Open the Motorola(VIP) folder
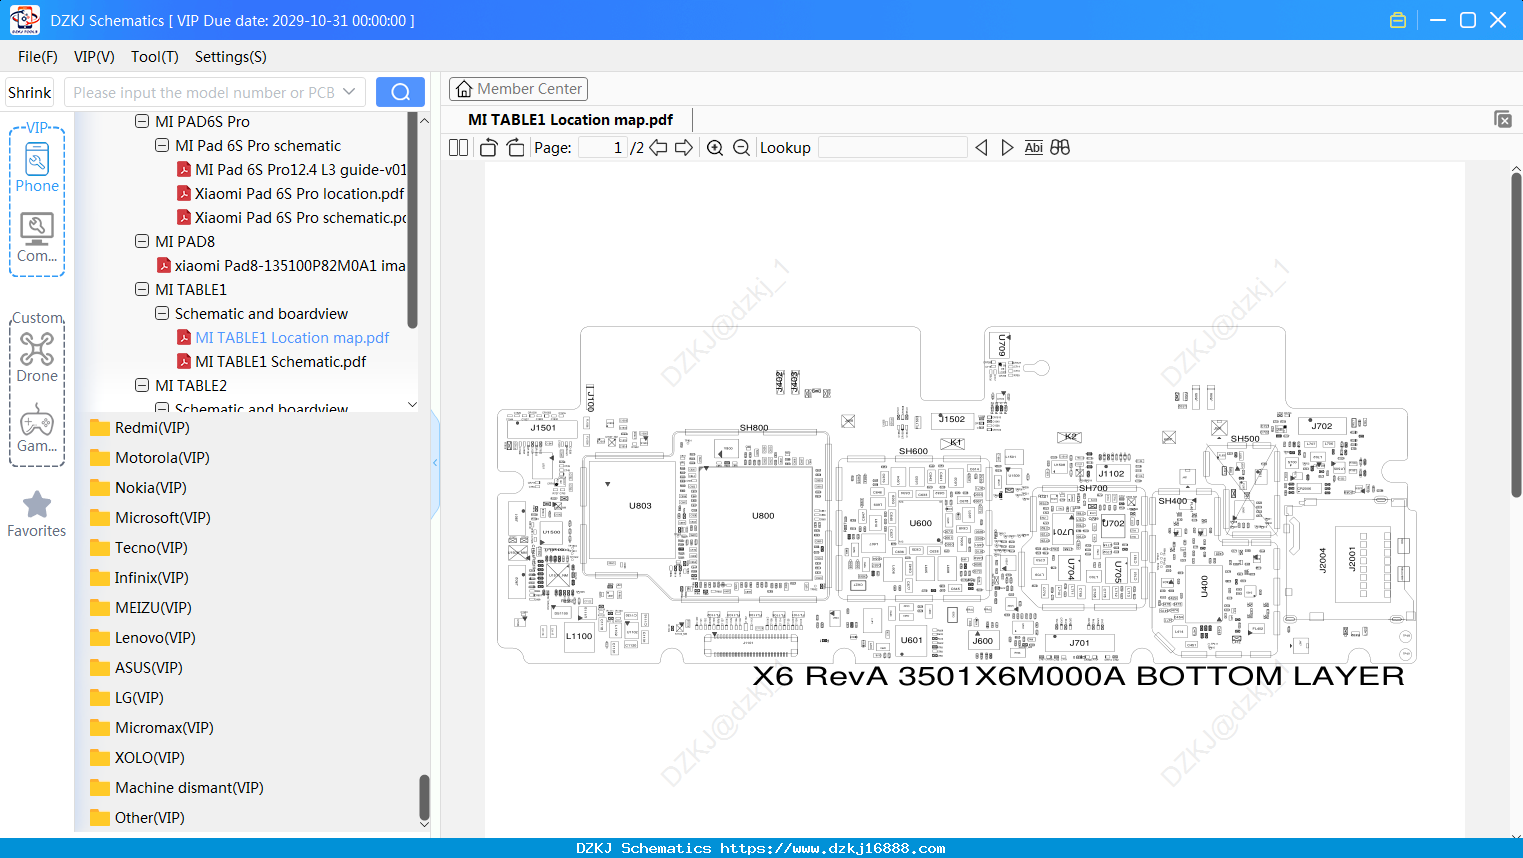This screenshot has height=858, width=1523. pos(150,457)
